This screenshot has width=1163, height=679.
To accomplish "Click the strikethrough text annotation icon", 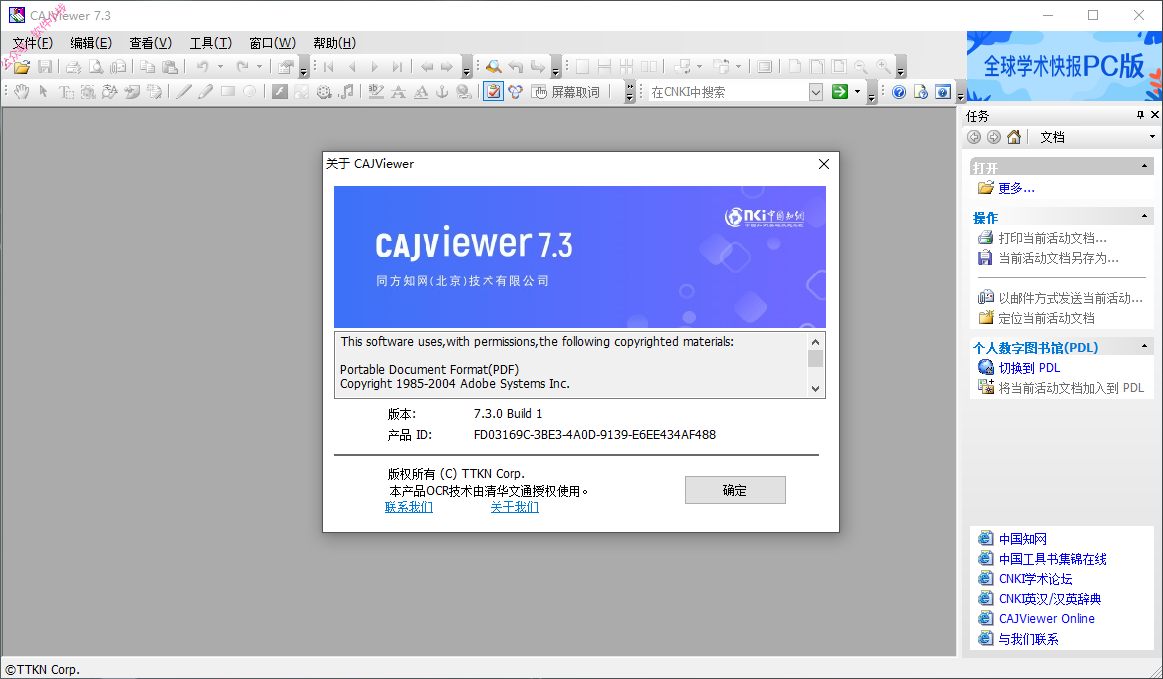I will (398, 91).
